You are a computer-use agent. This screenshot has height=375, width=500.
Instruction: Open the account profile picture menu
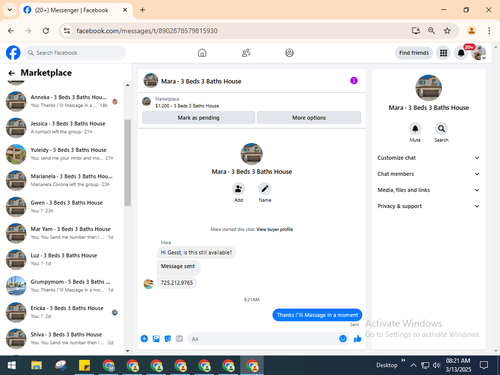pyautogui.click(x=478, y=53)
